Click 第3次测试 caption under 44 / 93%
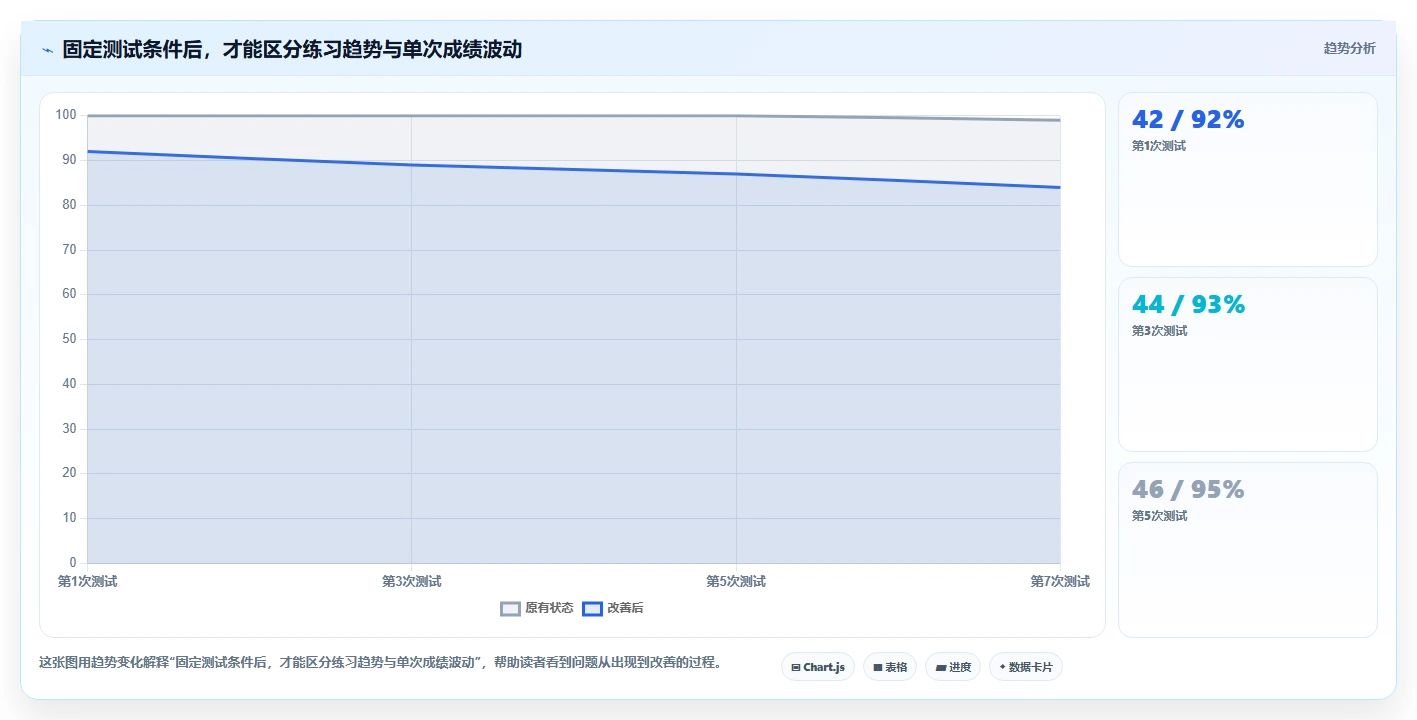Image resolution: width=1417 pixels, height=720 pixels. click(1159, 331)
